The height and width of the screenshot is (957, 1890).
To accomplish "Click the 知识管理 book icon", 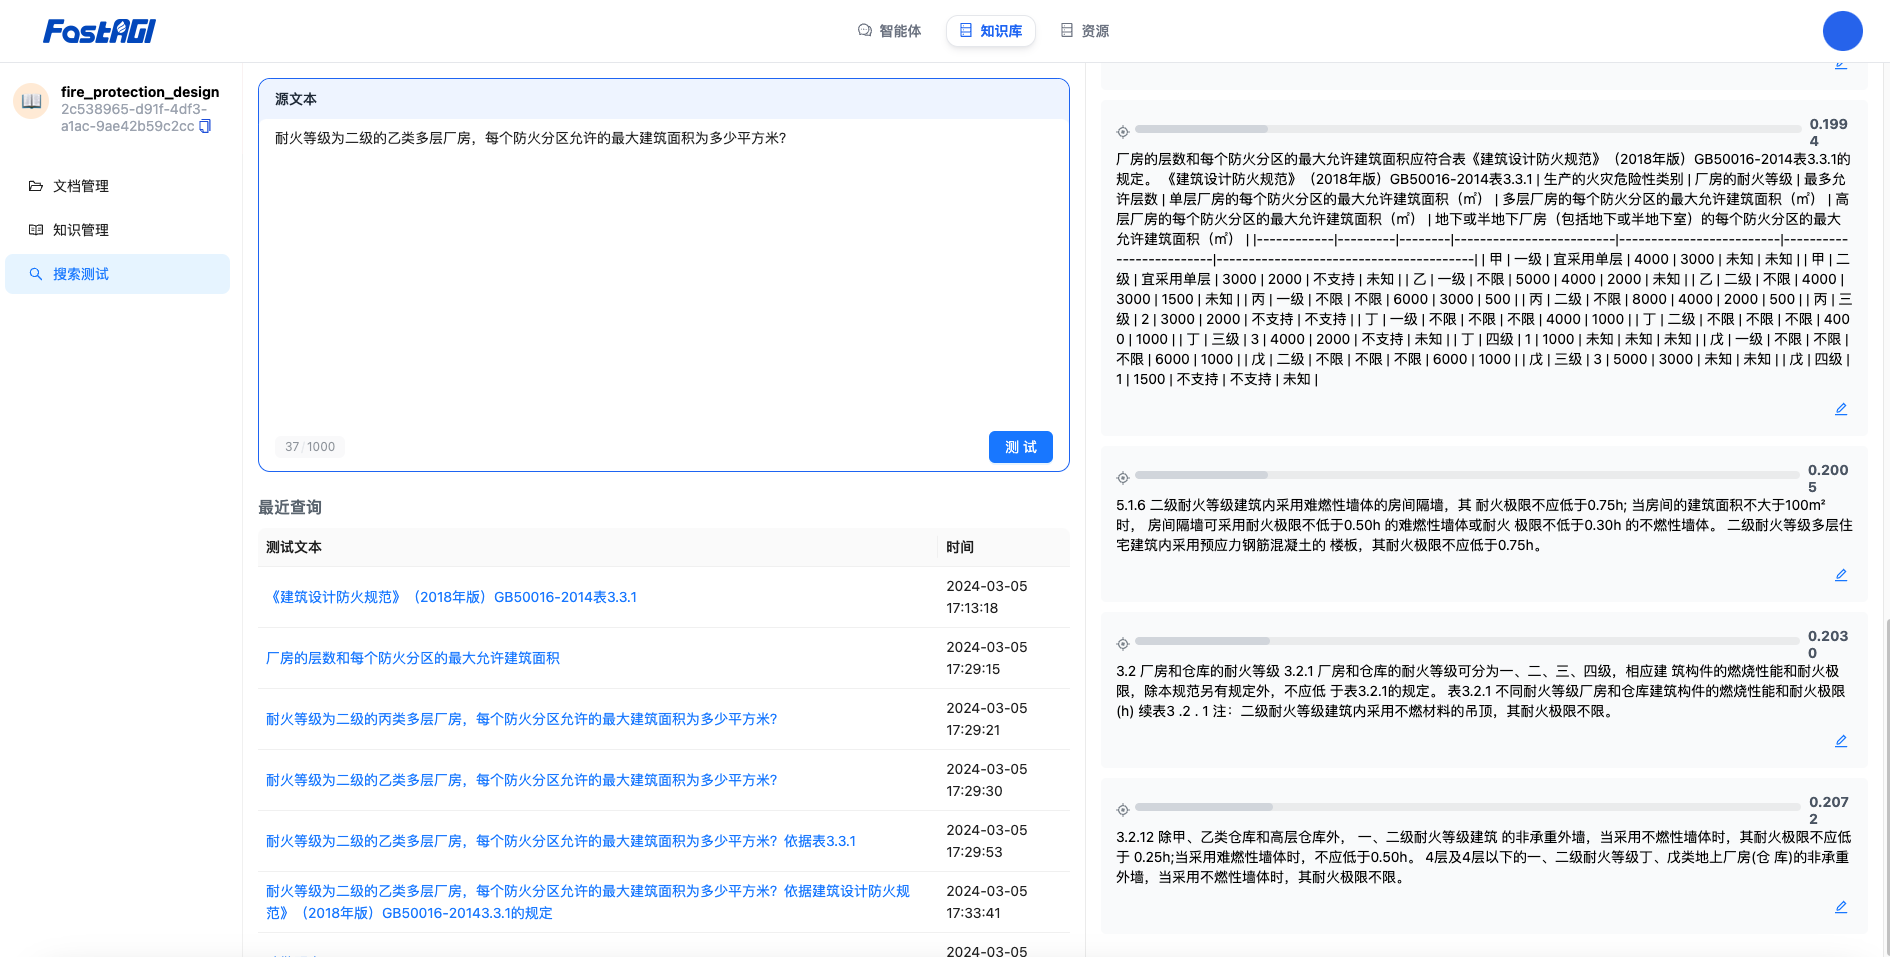I will (x=36, y=230).
